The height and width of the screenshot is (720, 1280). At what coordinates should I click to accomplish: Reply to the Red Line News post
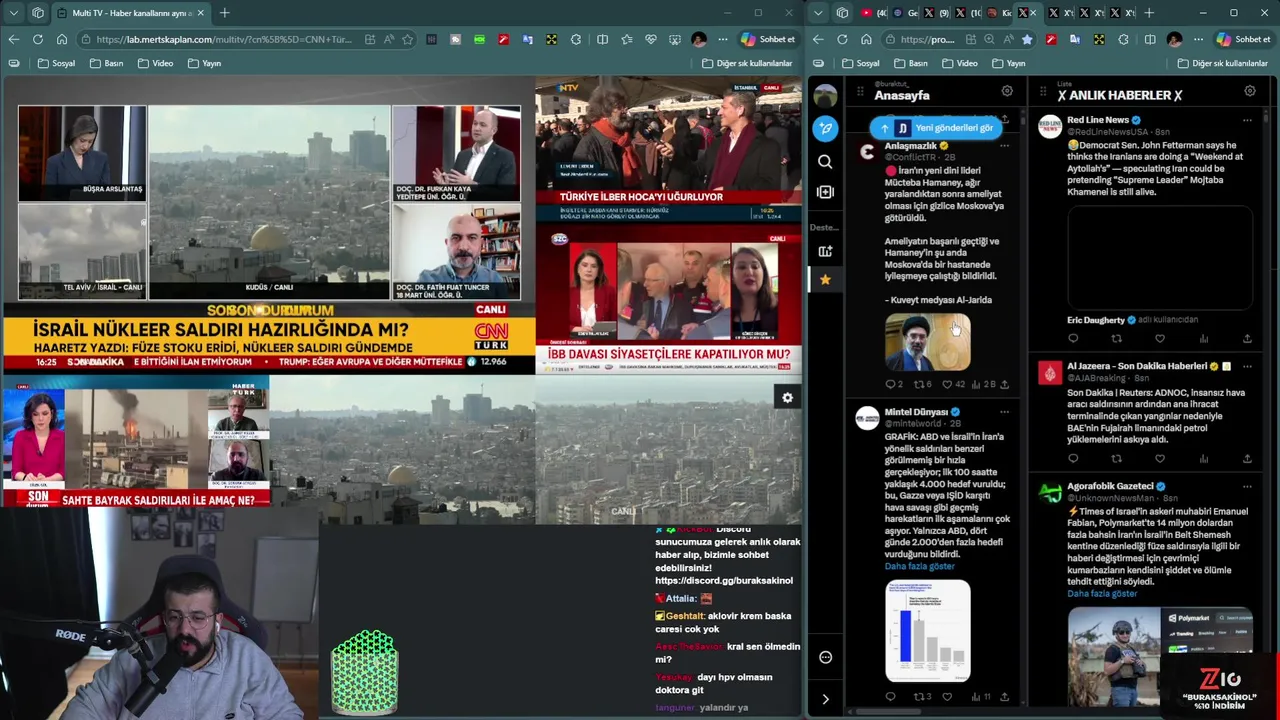[1073, 338]
